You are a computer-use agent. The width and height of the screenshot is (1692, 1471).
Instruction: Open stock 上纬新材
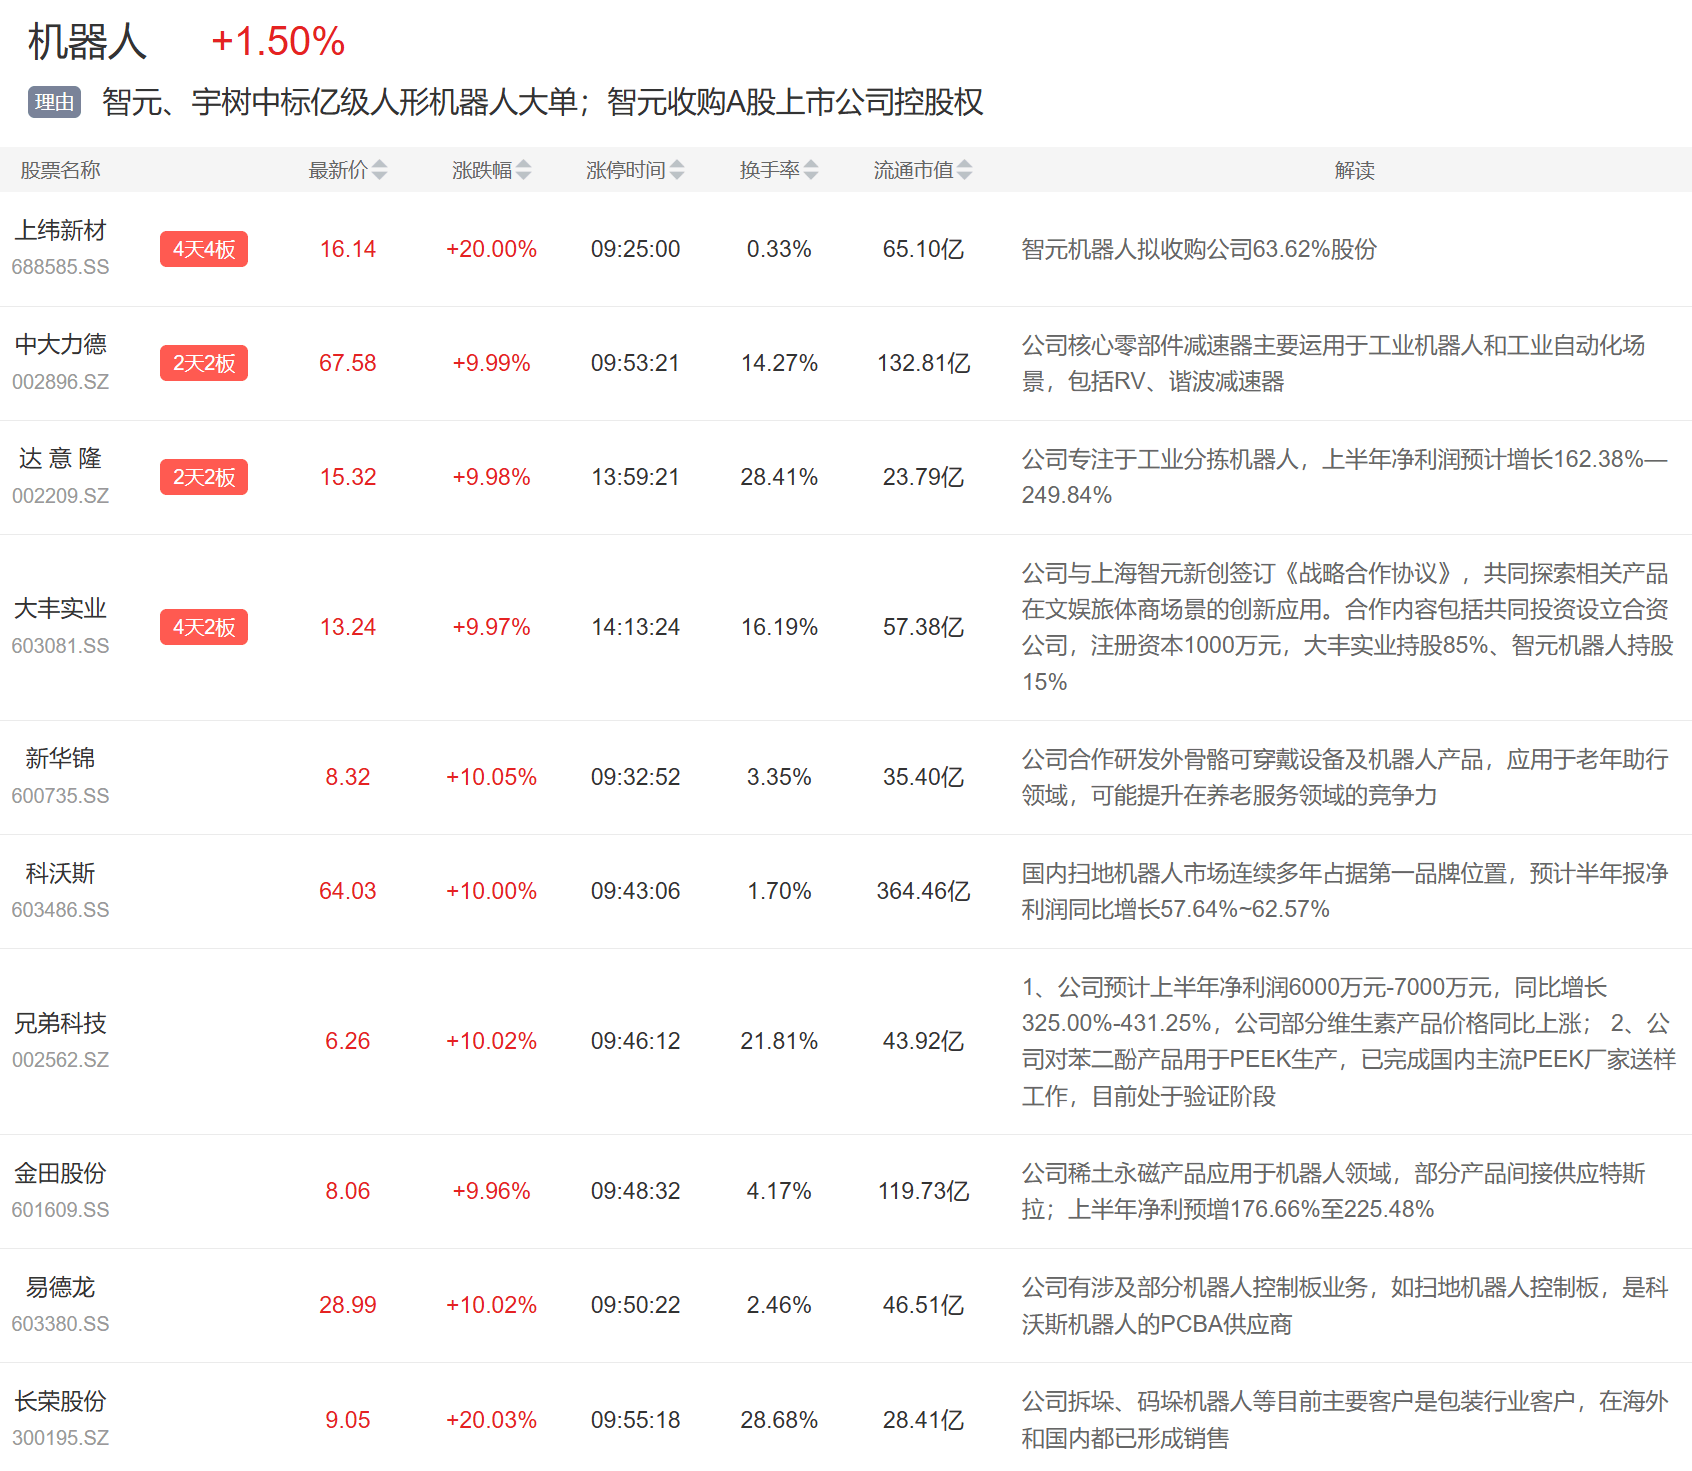60,231
